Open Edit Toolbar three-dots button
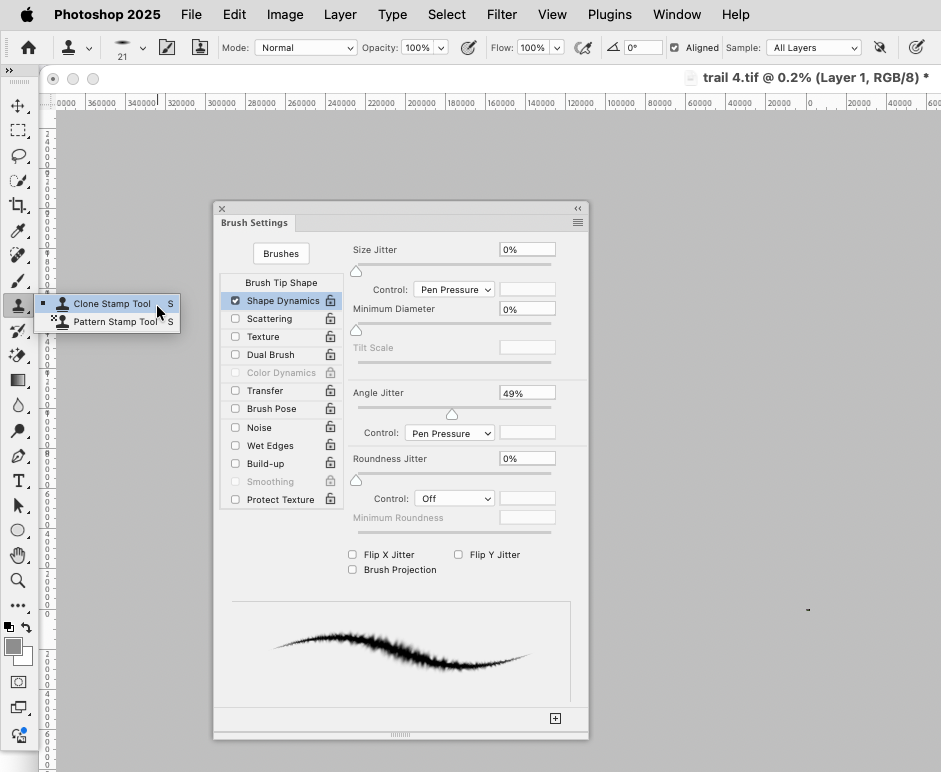This screenshot has height=772, width=941. pyautogui.click(x=18, y=606)
